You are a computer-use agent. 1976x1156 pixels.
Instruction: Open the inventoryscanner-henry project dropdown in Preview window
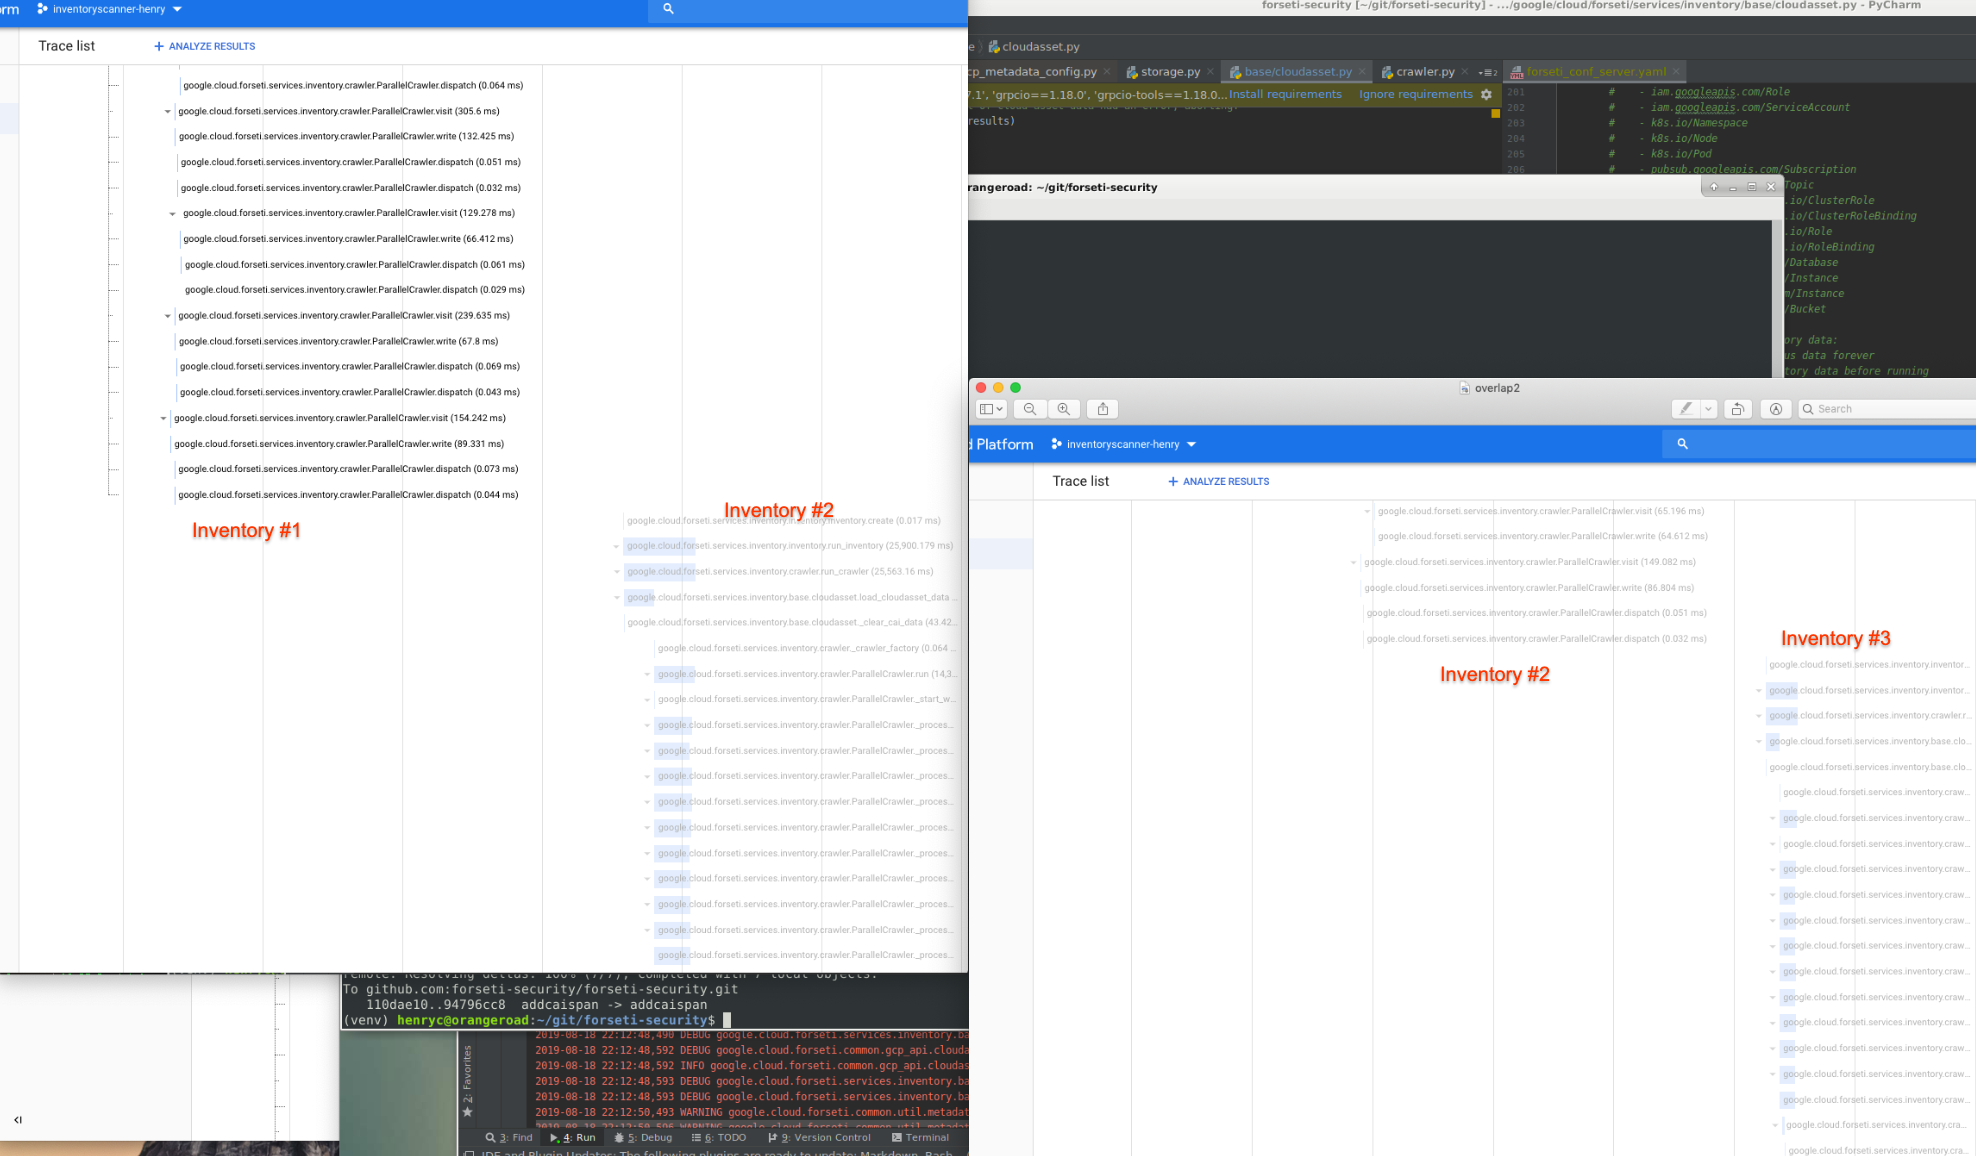click(1124, 444)
